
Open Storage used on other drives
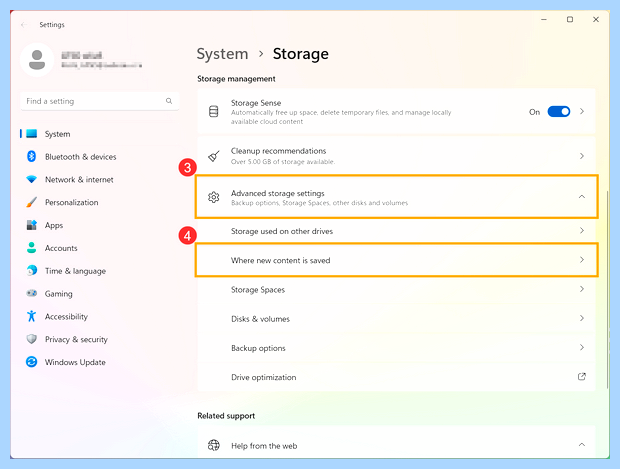coord(396,231)
